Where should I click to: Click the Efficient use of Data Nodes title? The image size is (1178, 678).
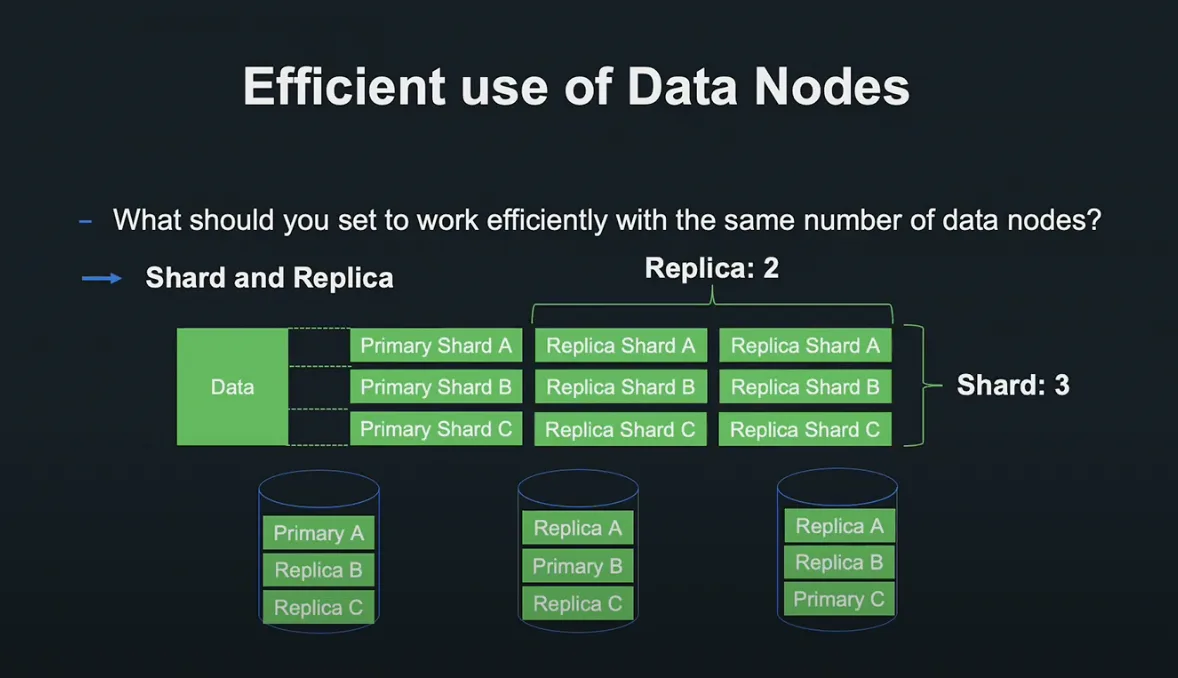(576, 86)
